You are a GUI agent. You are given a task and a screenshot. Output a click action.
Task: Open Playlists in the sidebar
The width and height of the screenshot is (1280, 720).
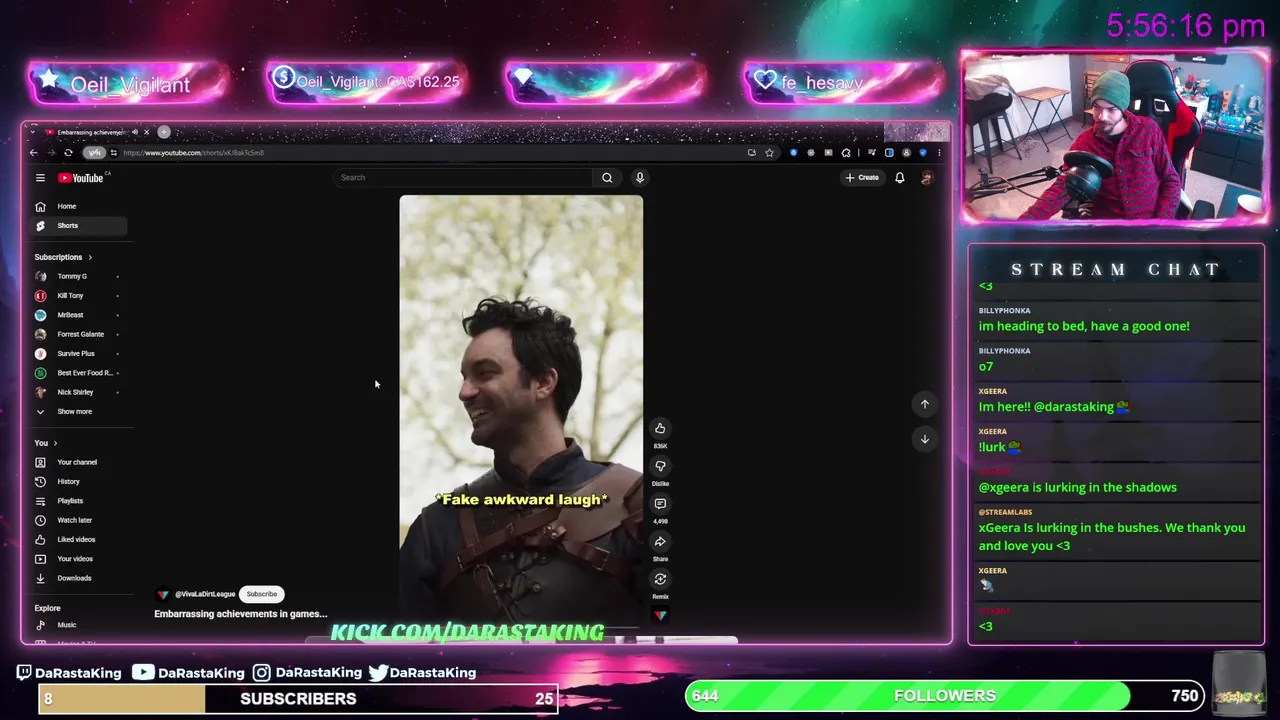click(78, 501)
